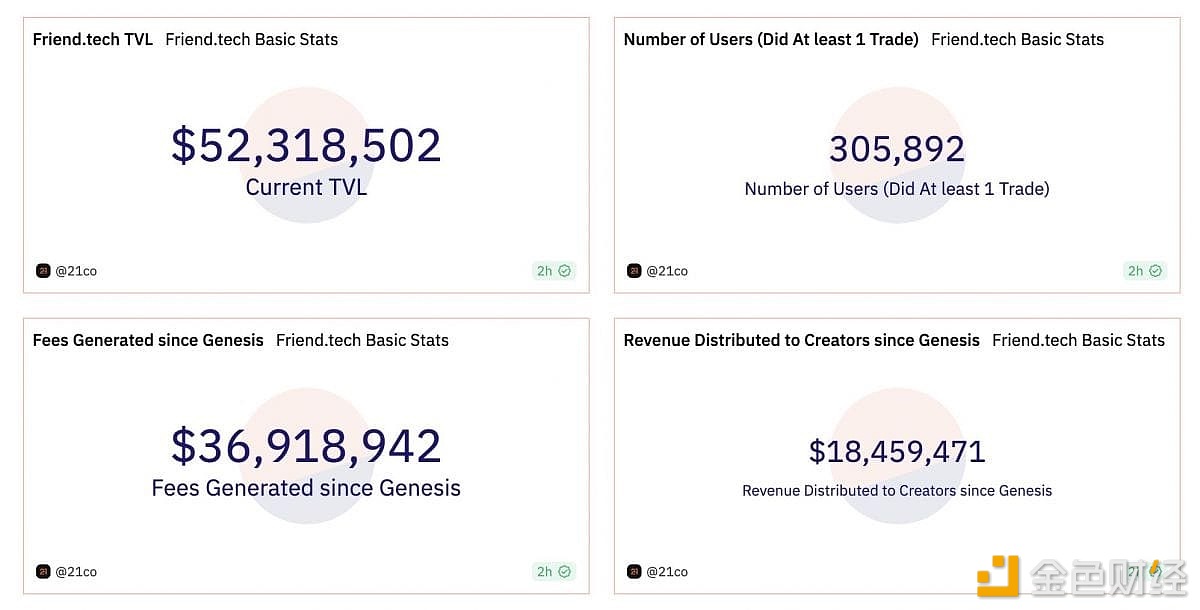The height and width of the screenshot is (610, 1200).
Task: Click the 21co avatar icon in Fees Generated panel
Action: [43, 572]
